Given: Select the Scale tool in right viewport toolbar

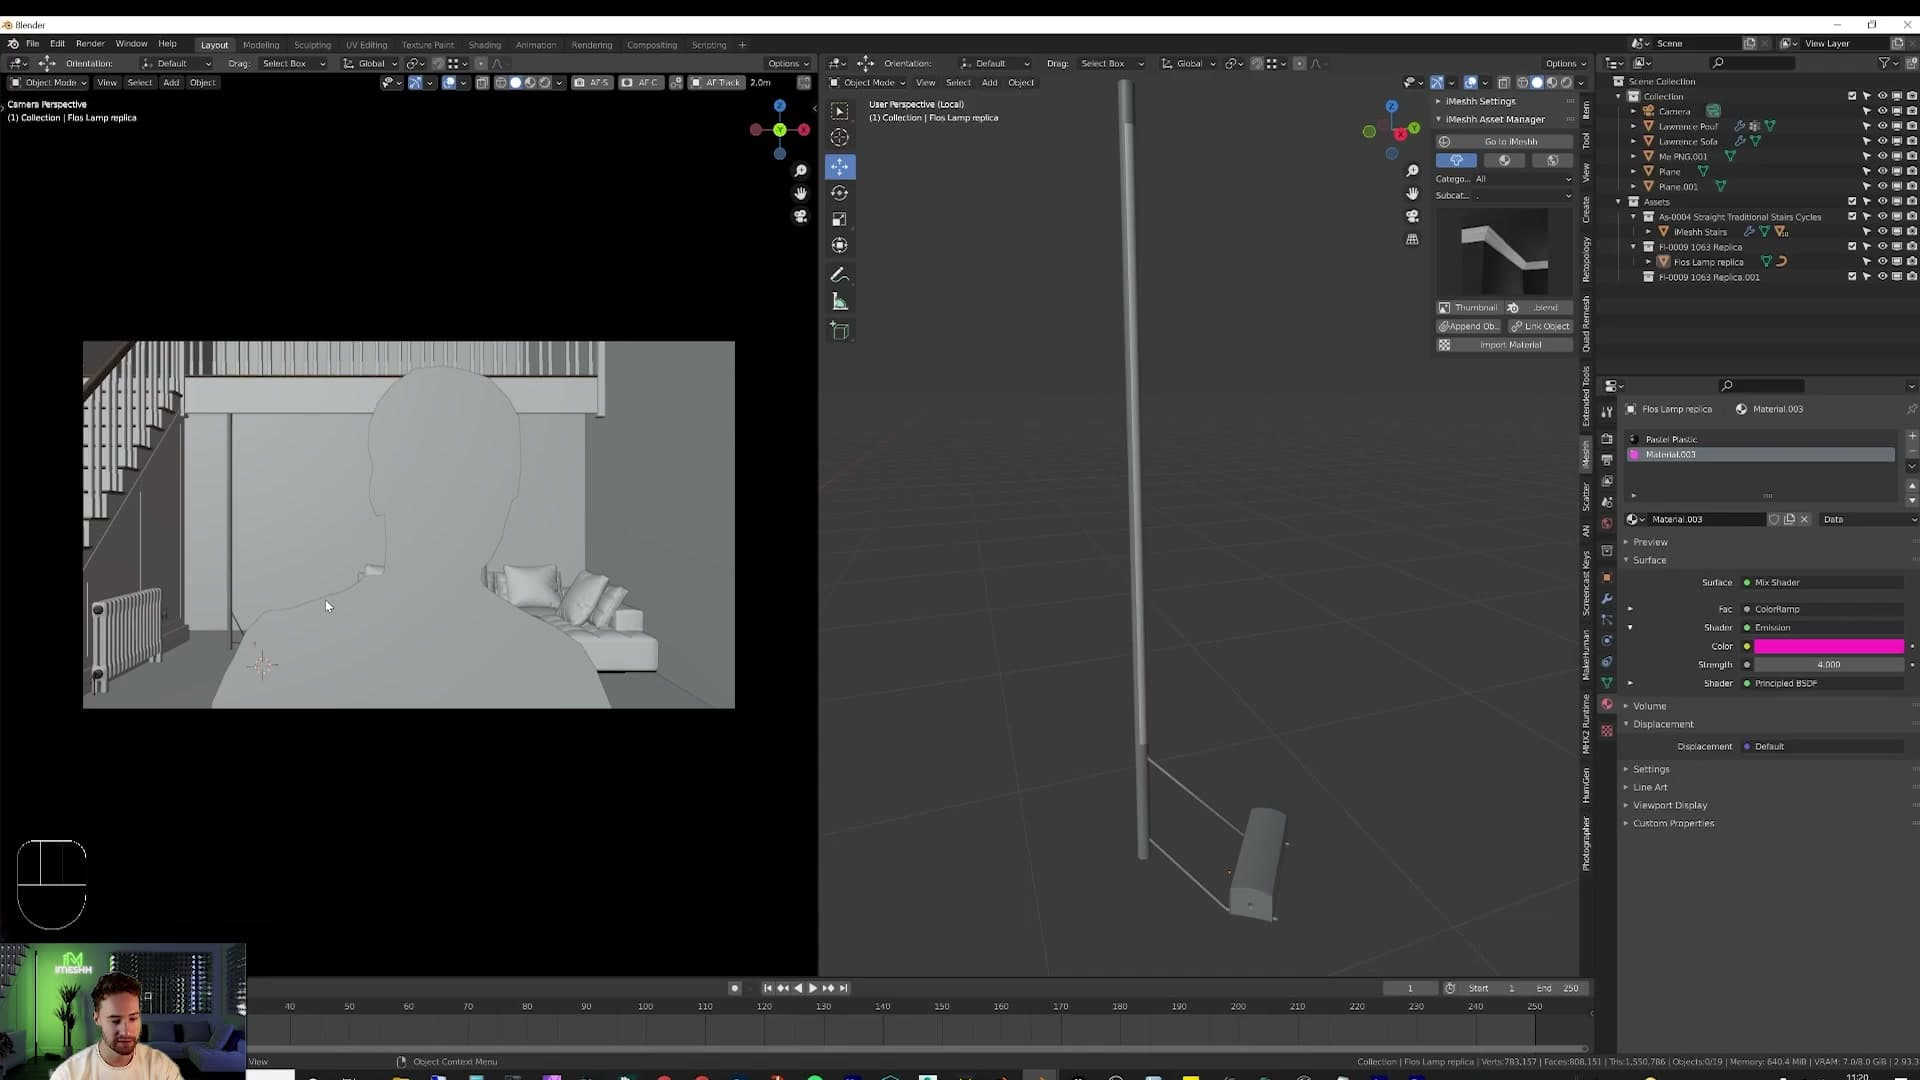Looking at the screenshot, I should tap(839, 219).
